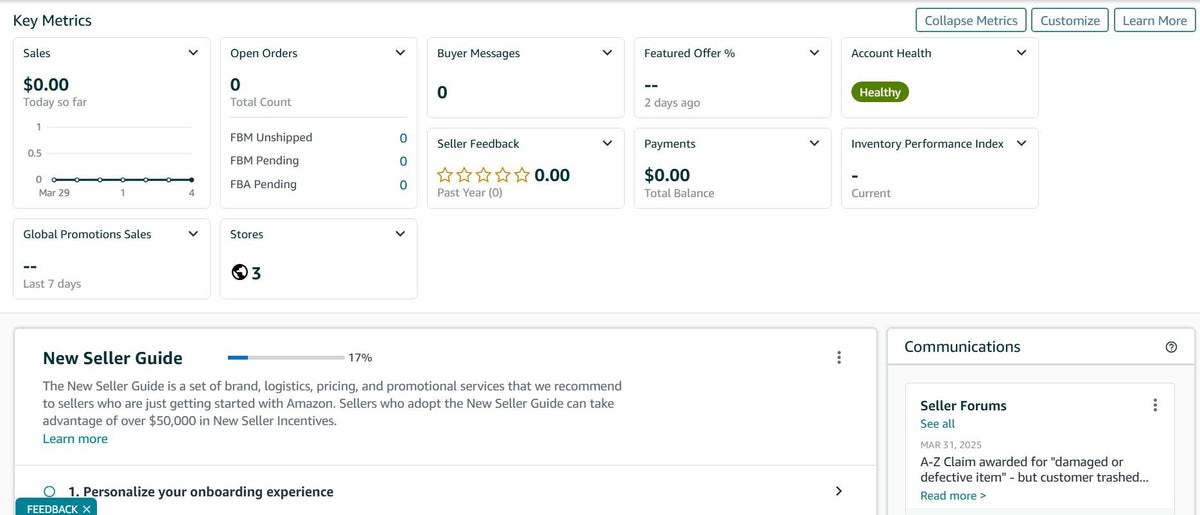1200x515 pixels.
Task: Open the FEEDBACK tab
Action: pos(52,509)
